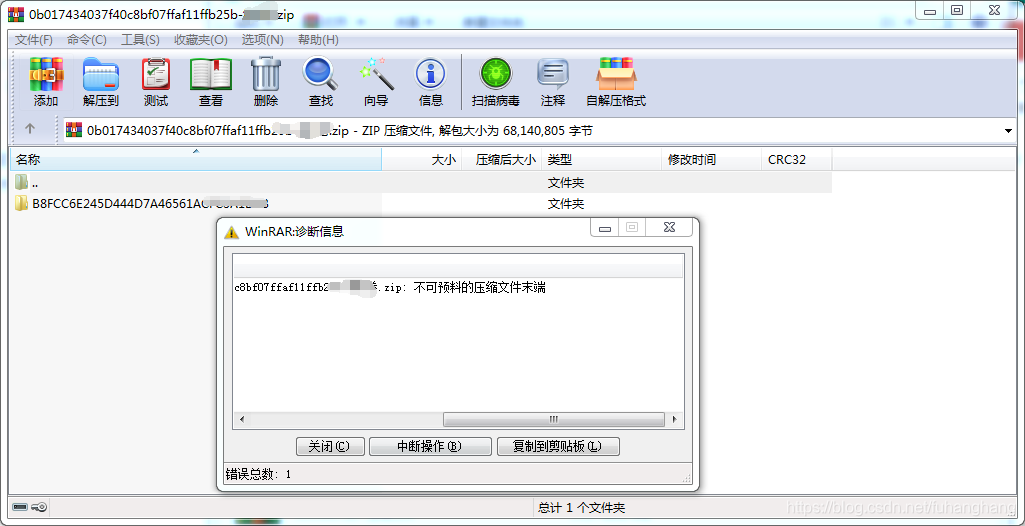Click 错误总数: 1 status text
This screenshot has height=526, width=1025.
[258, 474]
